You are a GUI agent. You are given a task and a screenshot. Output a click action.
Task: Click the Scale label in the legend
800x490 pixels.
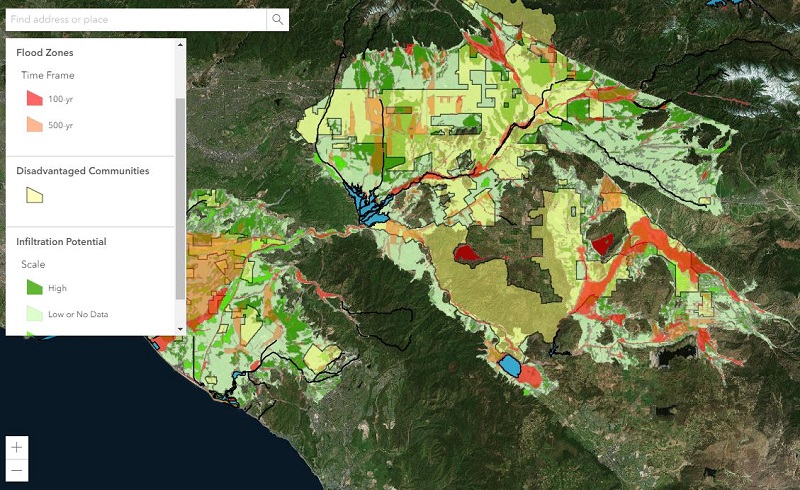click(x=33, y=264)
